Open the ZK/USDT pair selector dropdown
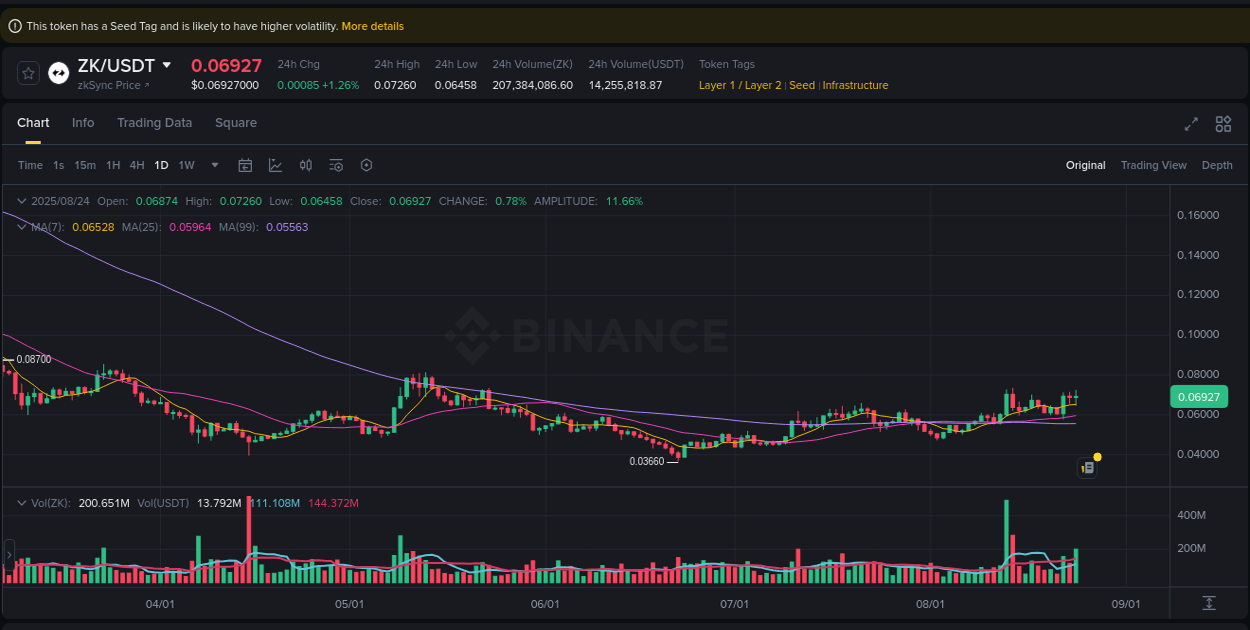 pyautogui.click(x=168, y=65)
